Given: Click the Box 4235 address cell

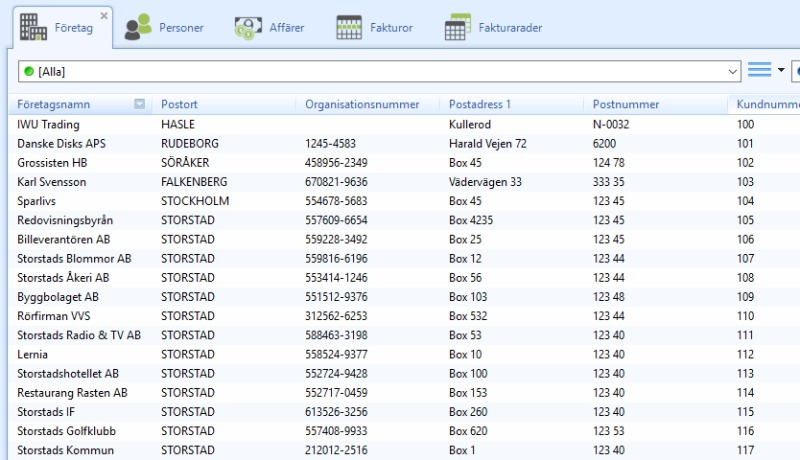Looking at the screenshot, I should [471, 220].
